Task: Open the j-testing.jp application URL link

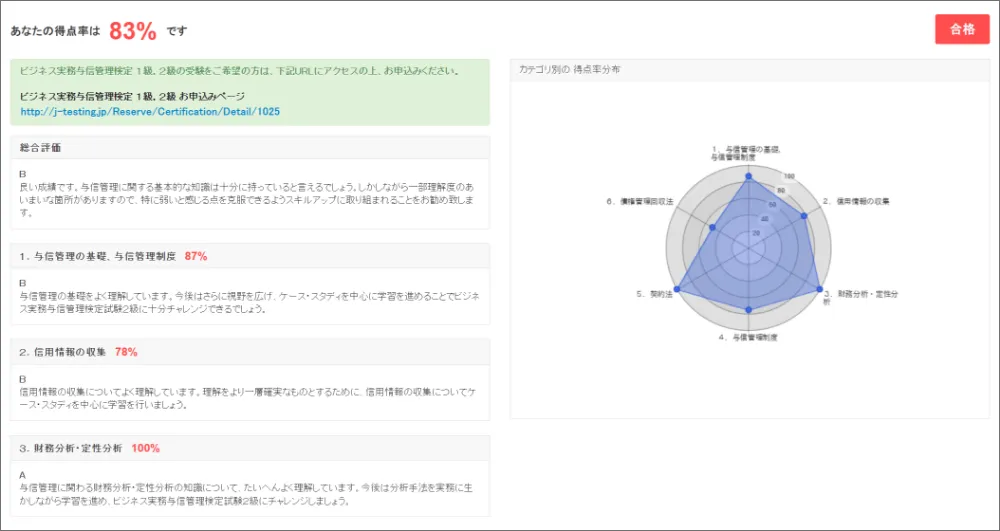Action: coord(150,111)
